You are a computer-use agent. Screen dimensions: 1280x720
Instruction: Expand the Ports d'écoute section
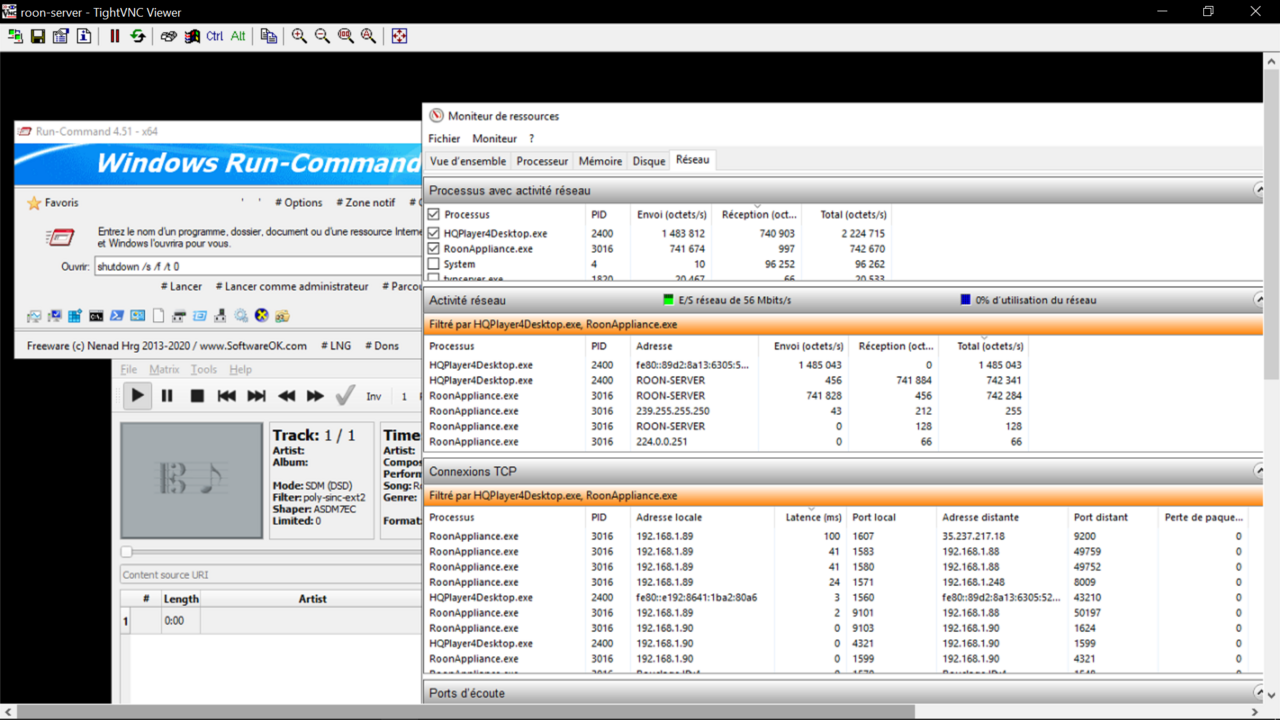coord(1259,693)
